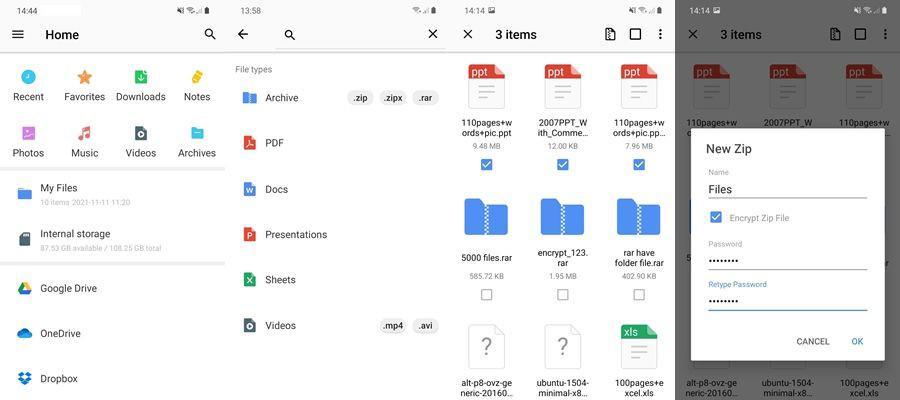
Task: Open Videos shortcut on Home screen
Action: pyautogui.click(x=141, y=142)
